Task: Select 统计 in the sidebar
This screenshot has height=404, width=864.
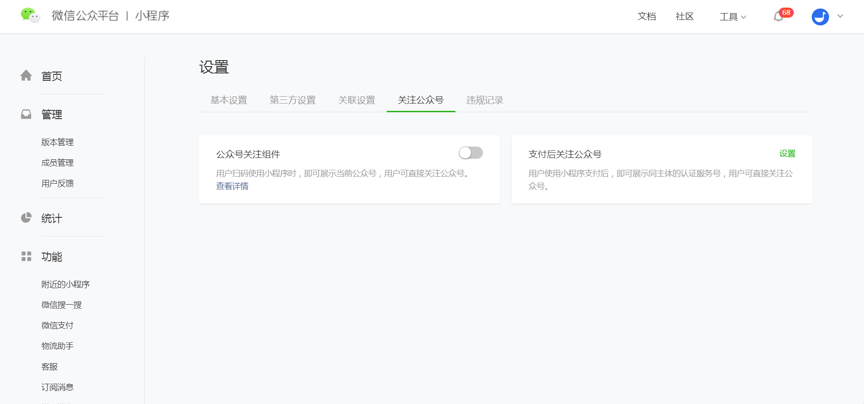Action: [52, 218]
